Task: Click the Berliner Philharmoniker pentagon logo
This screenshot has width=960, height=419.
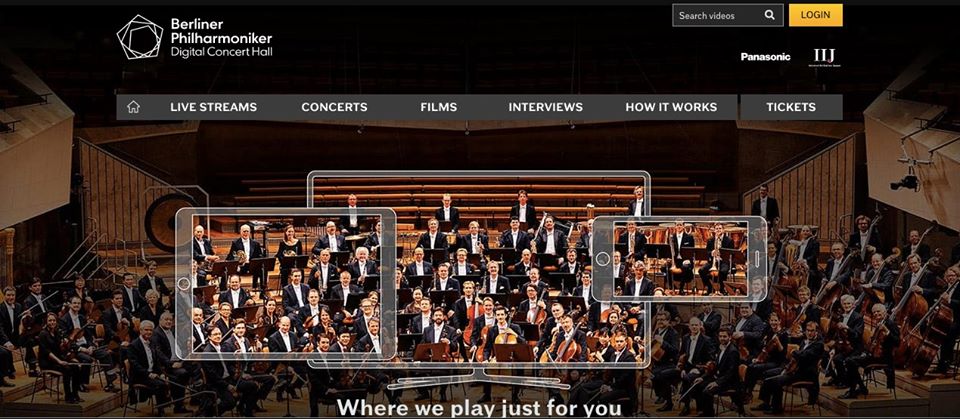Action: (140, 37)
